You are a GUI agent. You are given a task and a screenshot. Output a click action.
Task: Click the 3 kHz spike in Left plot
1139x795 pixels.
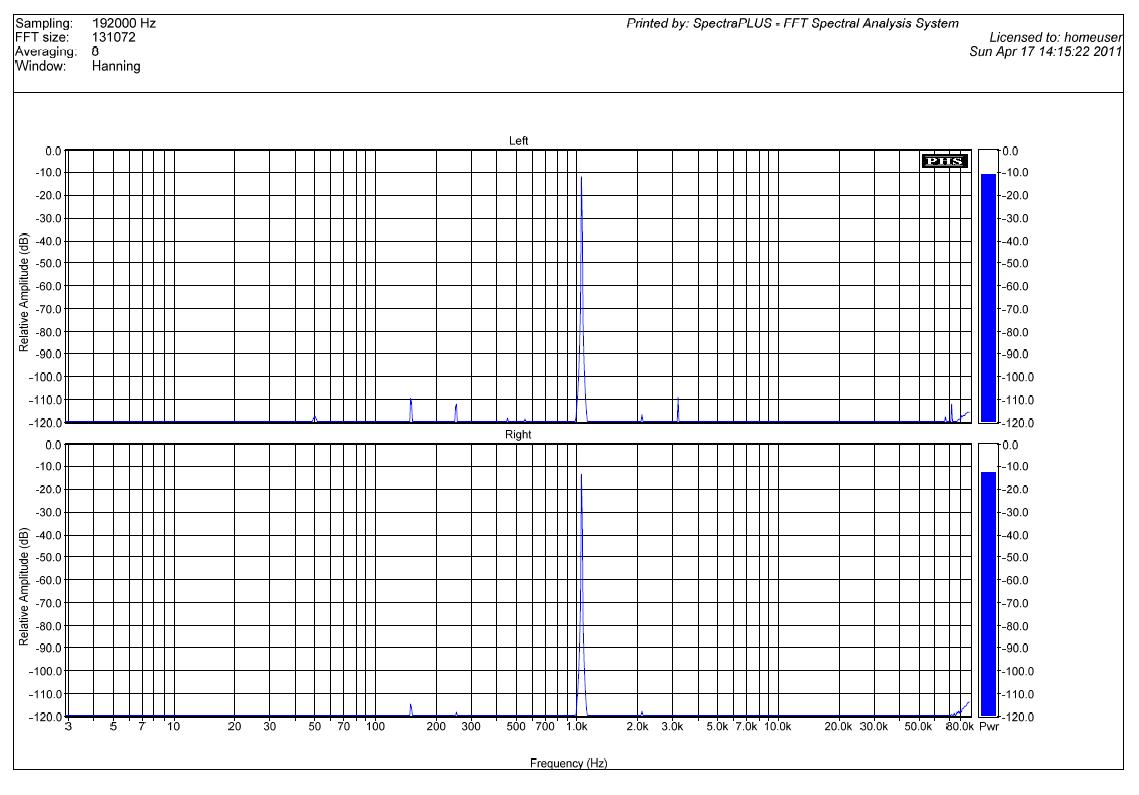[678, 410]
